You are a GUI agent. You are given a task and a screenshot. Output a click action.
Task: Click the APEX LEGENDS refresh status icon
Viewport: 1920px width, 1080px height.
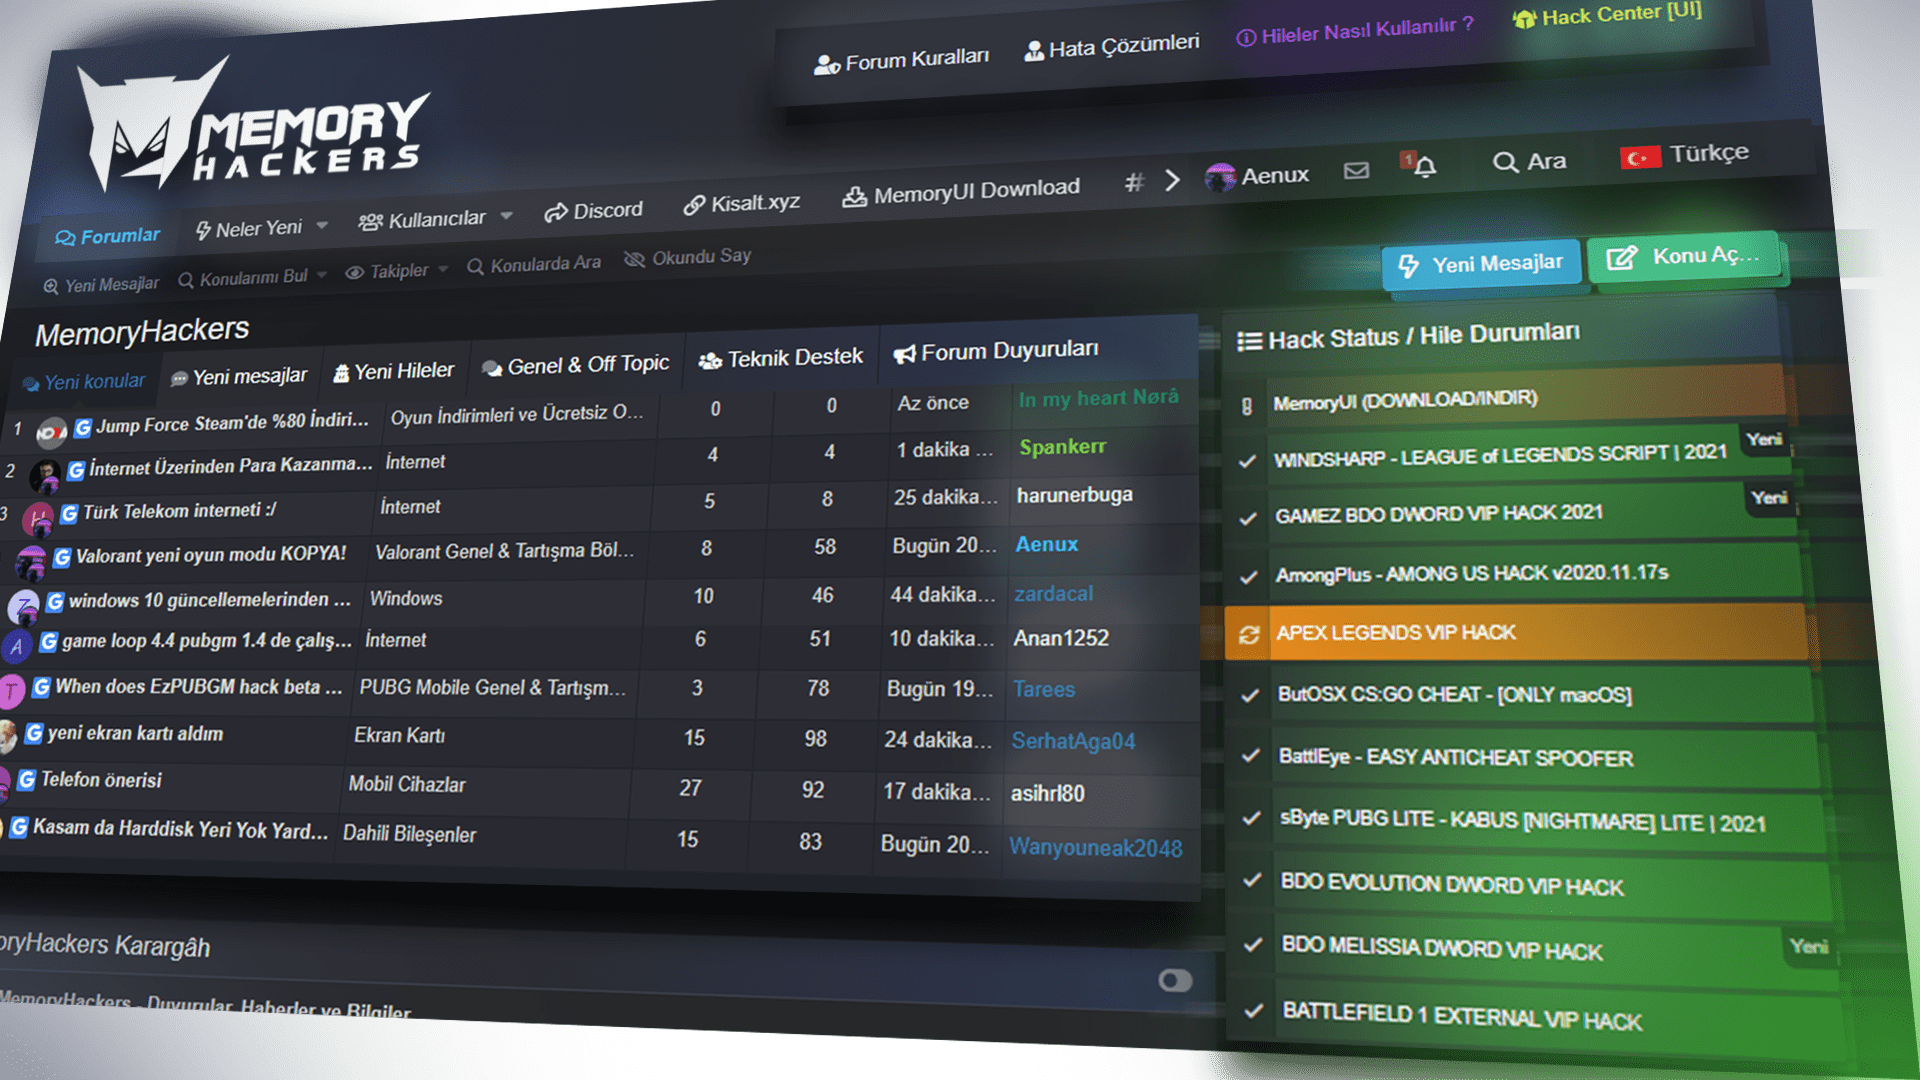point(1249,634)
